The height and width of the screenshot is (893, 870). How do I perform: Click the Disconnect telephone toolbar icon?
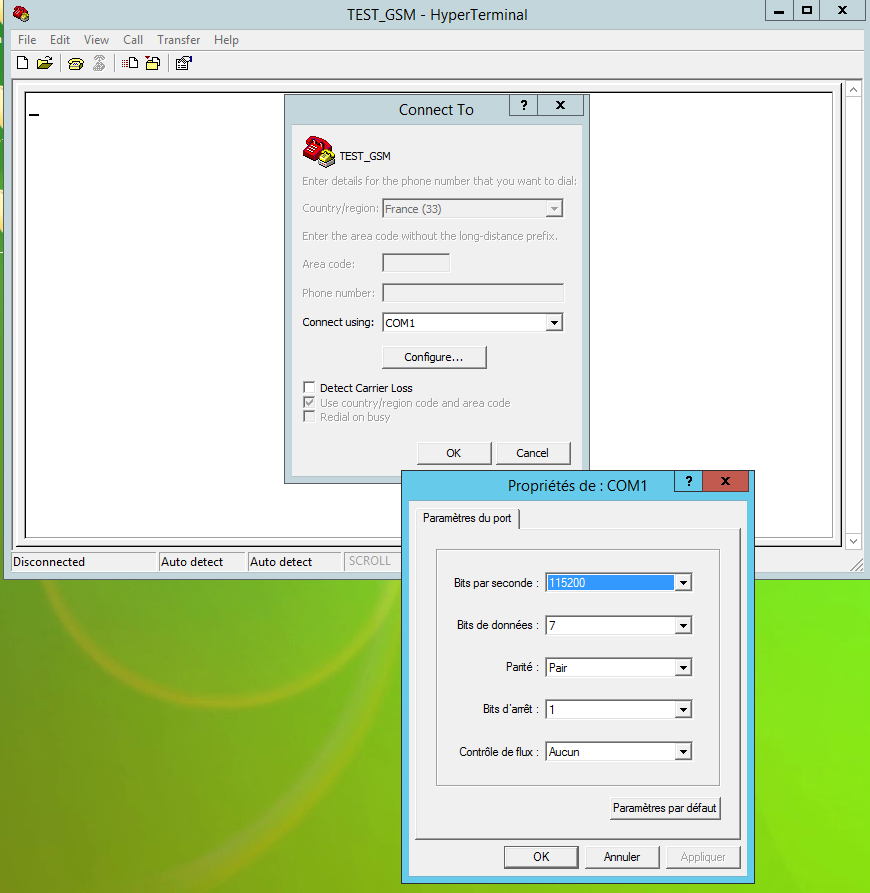tap(98, 63)
